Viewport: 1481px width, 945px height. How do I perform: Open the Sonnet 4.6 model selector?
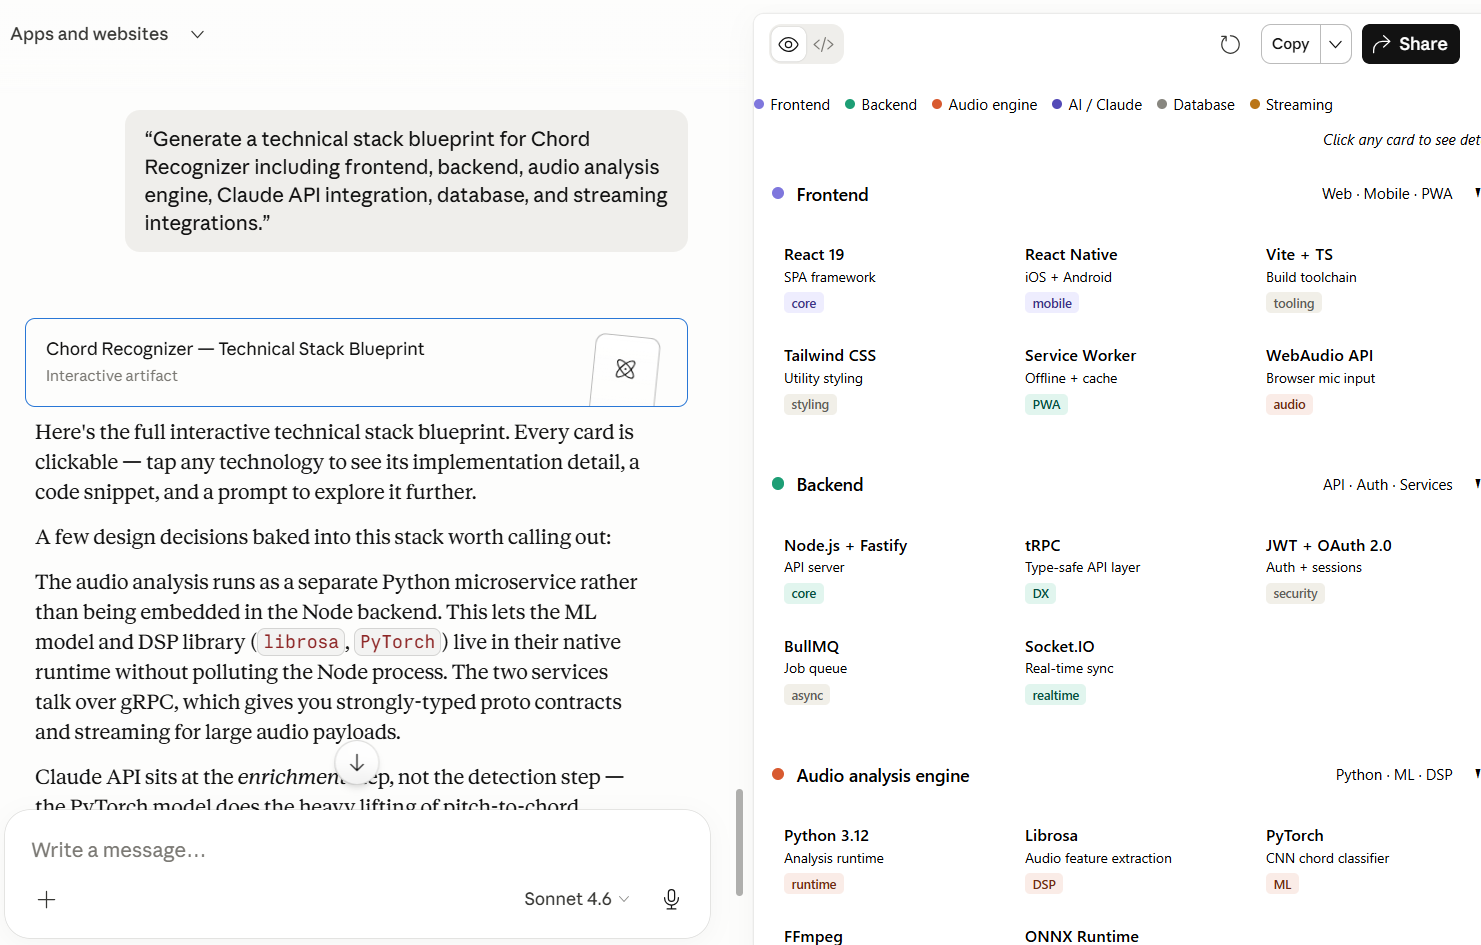pyautogui.click(x=577, y=899)
